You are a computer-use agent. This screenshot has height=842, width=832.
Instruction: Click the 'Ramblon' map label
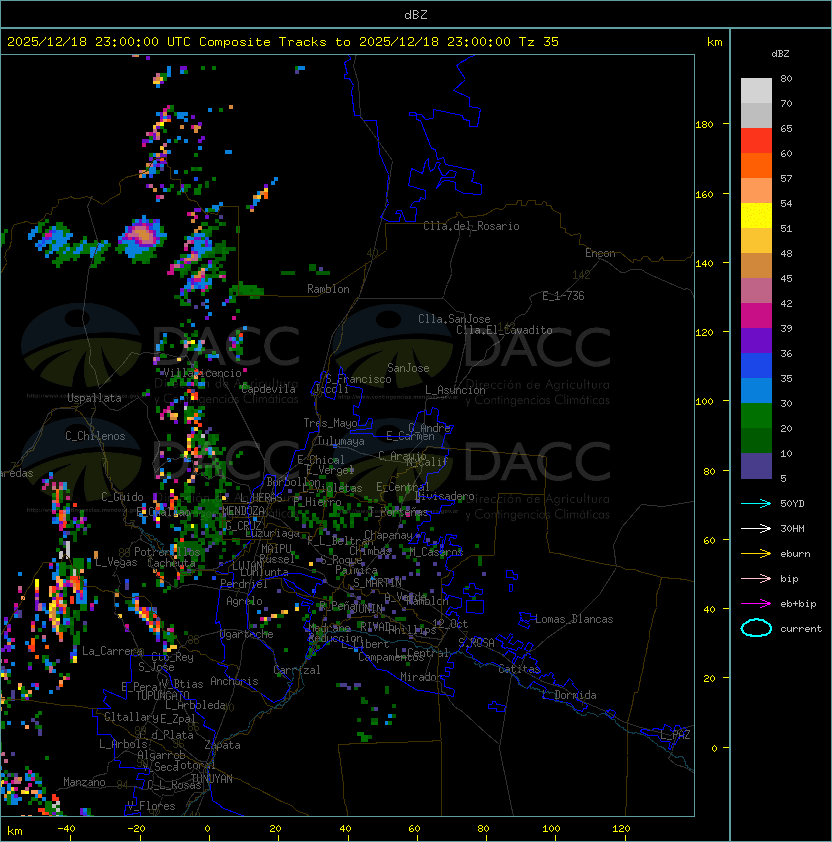328,289
